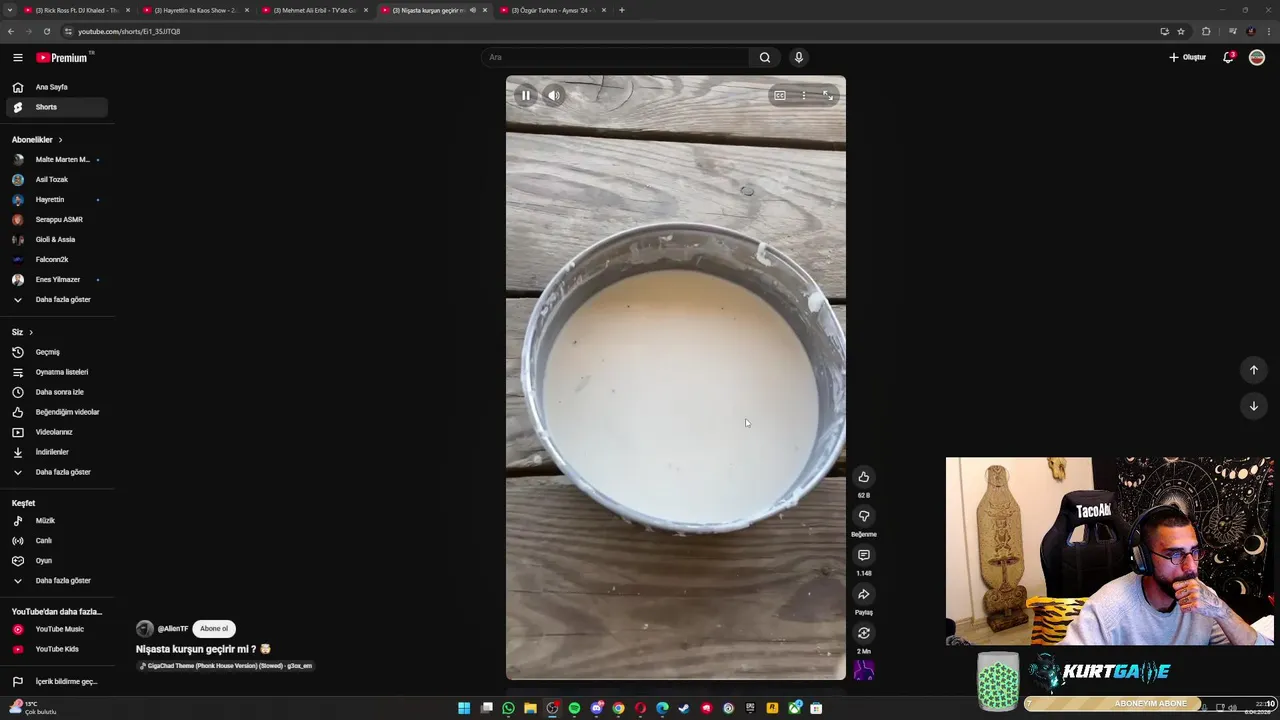
Task: Go to the previous short with up arrow
Action: pyautogui.click(x=1254, y=370)
